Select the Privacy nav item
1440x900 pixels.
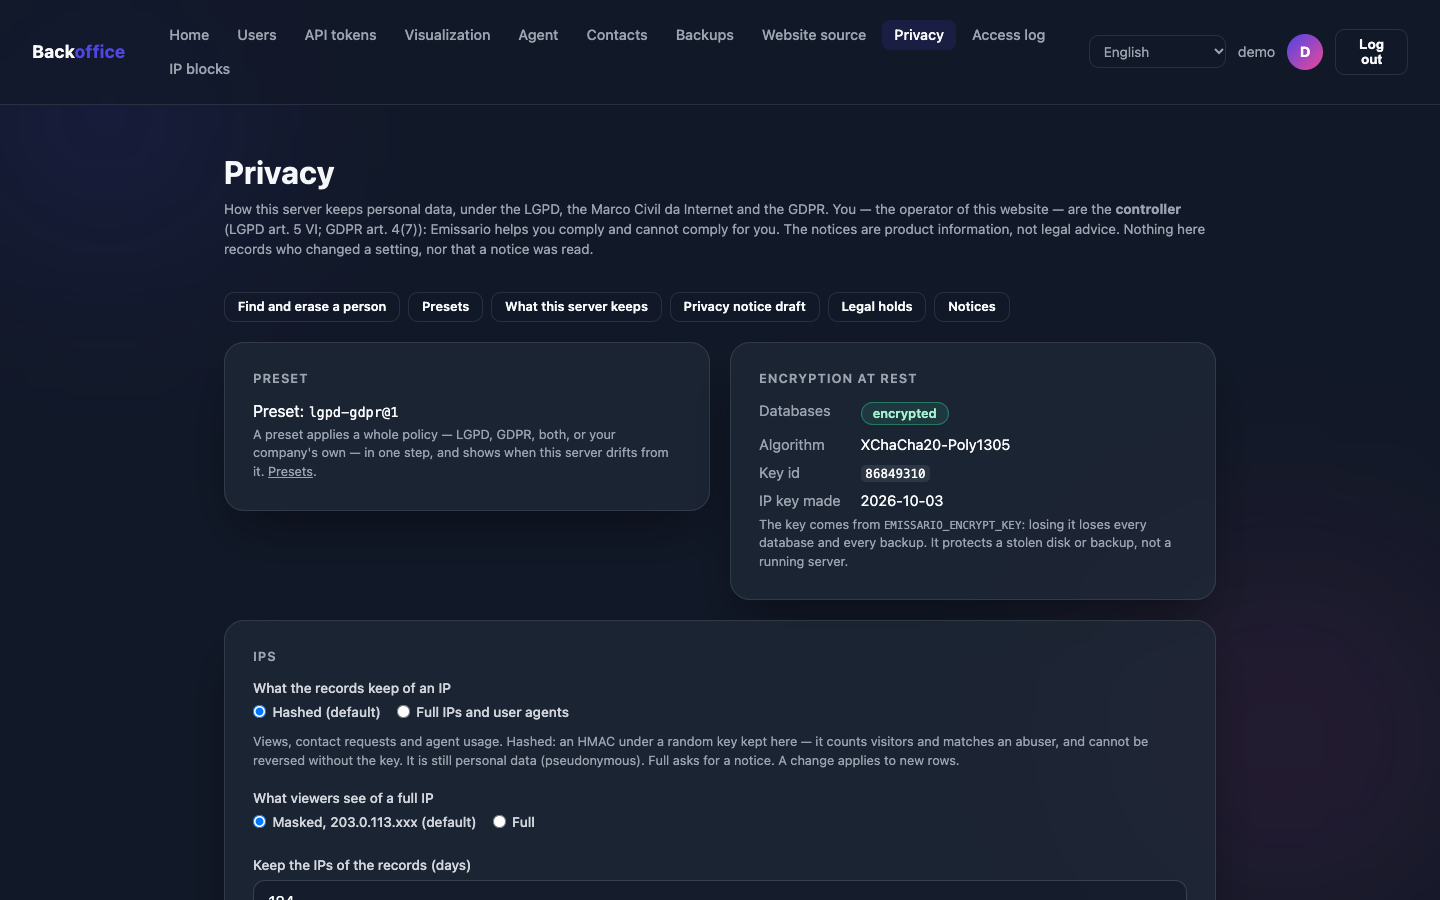tap(919, 35)
